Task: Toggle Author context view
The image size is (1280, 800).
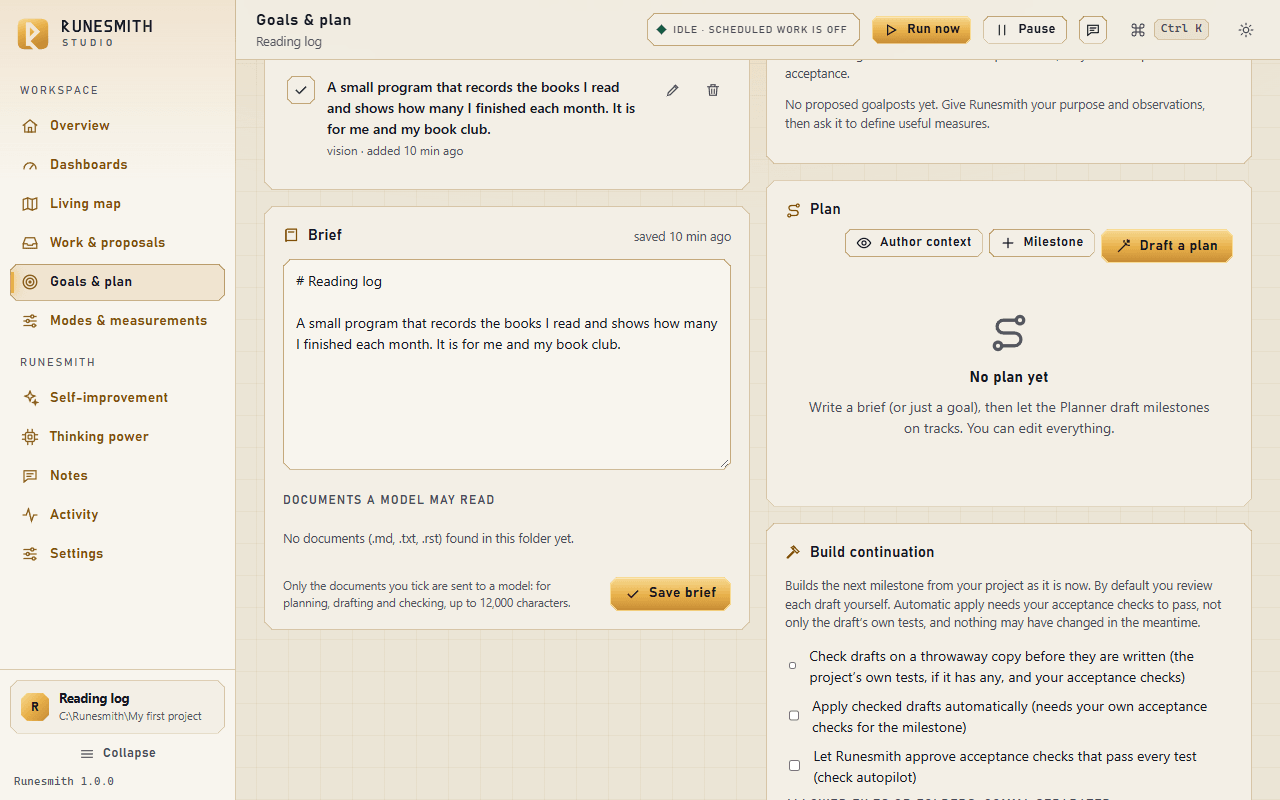Action: 914,242
